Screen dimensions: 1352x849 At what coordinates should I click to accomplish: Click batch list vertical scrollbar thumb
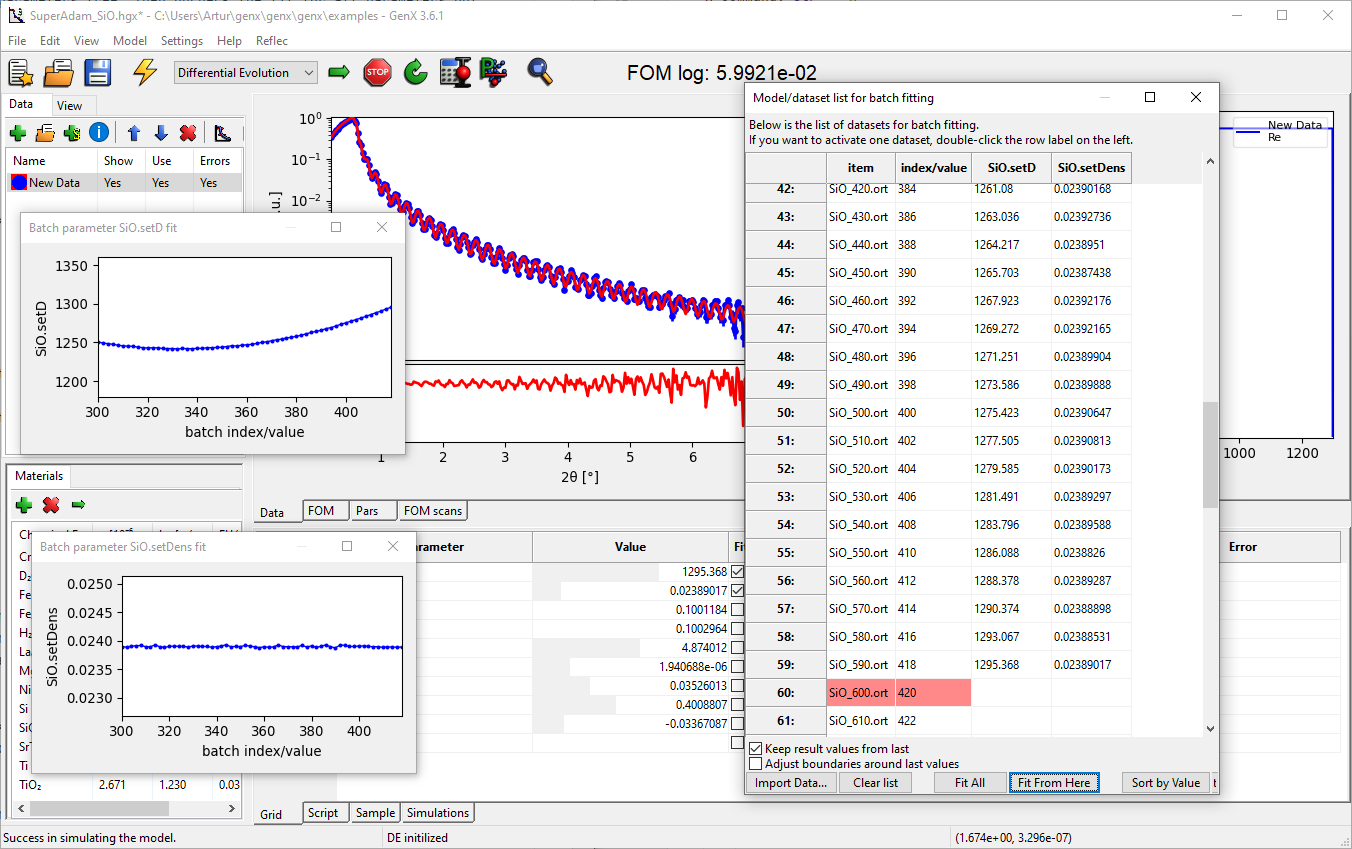click(x=1210, y=455)
